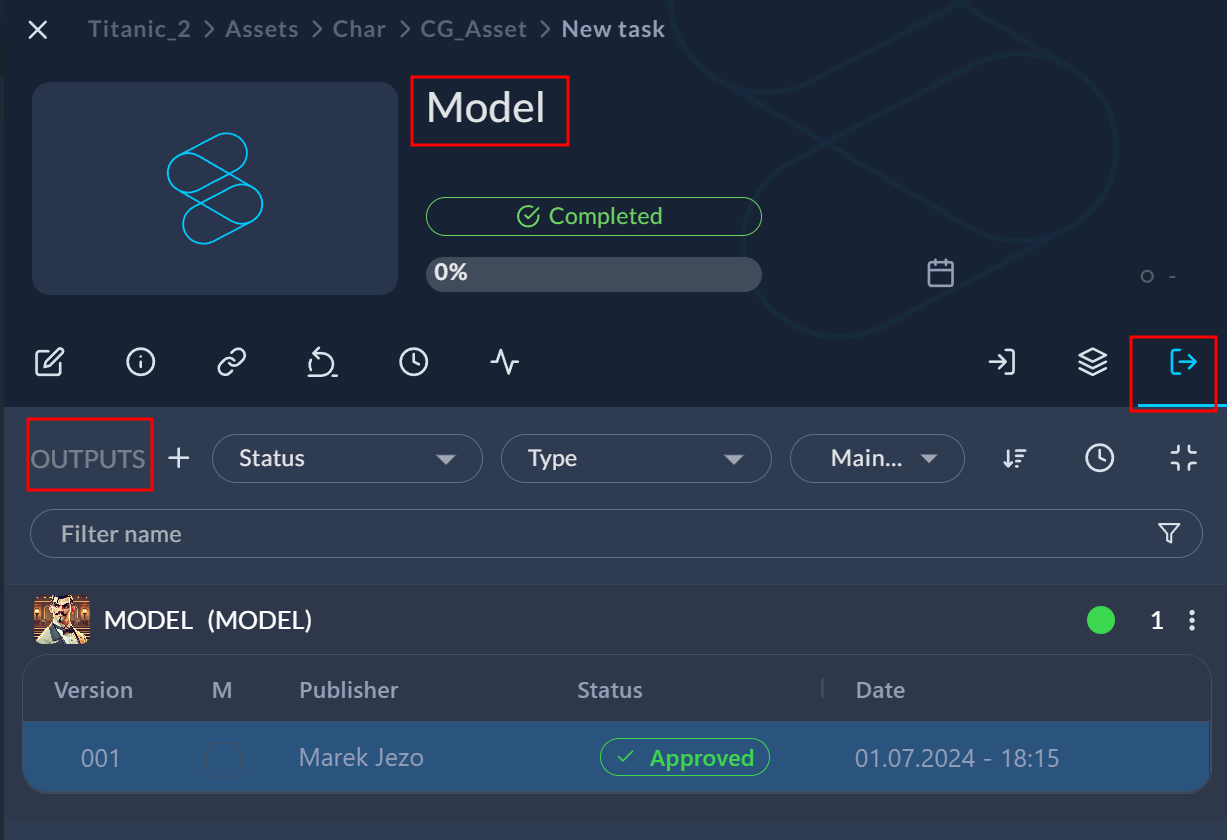Sort by M column header
This screenshot has width=1227, height=840.
tap(222, 690)
